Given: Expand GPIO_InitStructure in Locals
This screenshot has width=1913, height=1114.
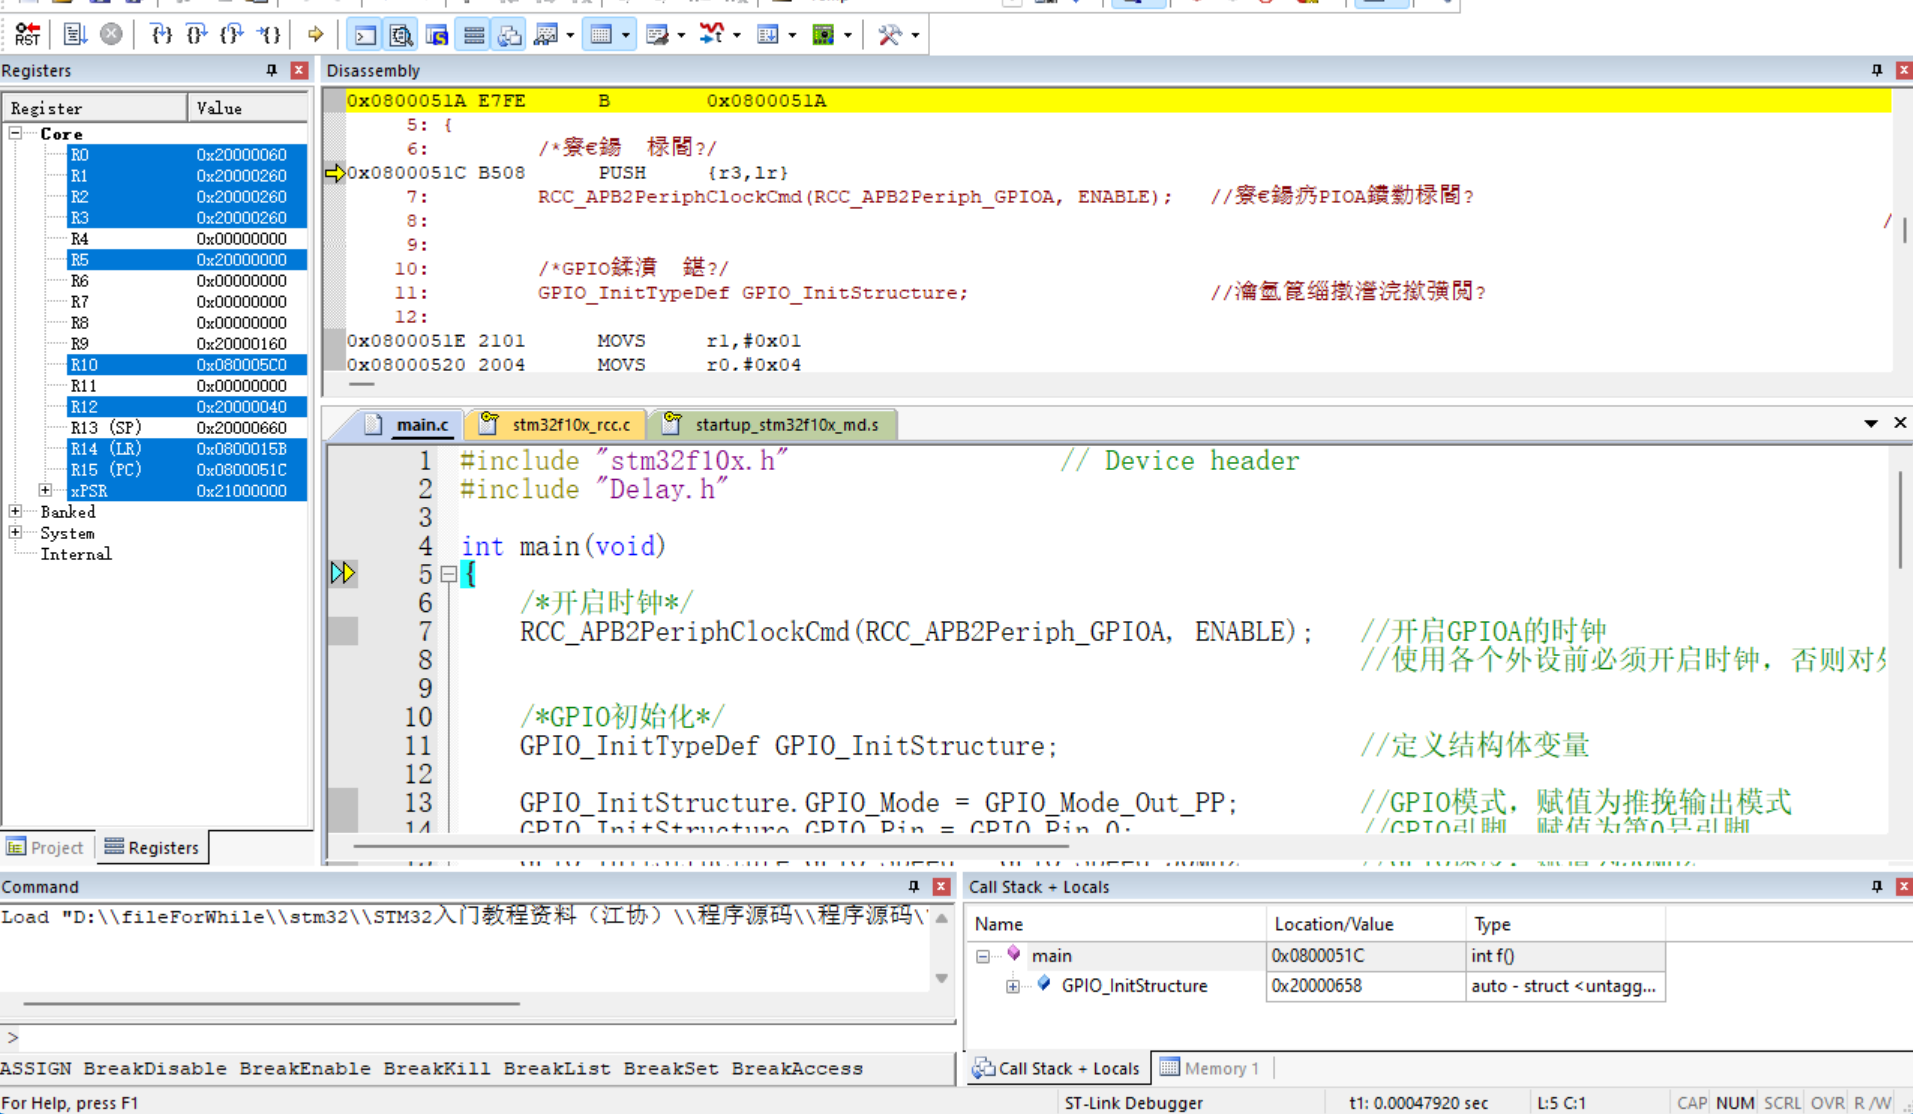Looking at the screenshot, I should tap(1013, 986).
